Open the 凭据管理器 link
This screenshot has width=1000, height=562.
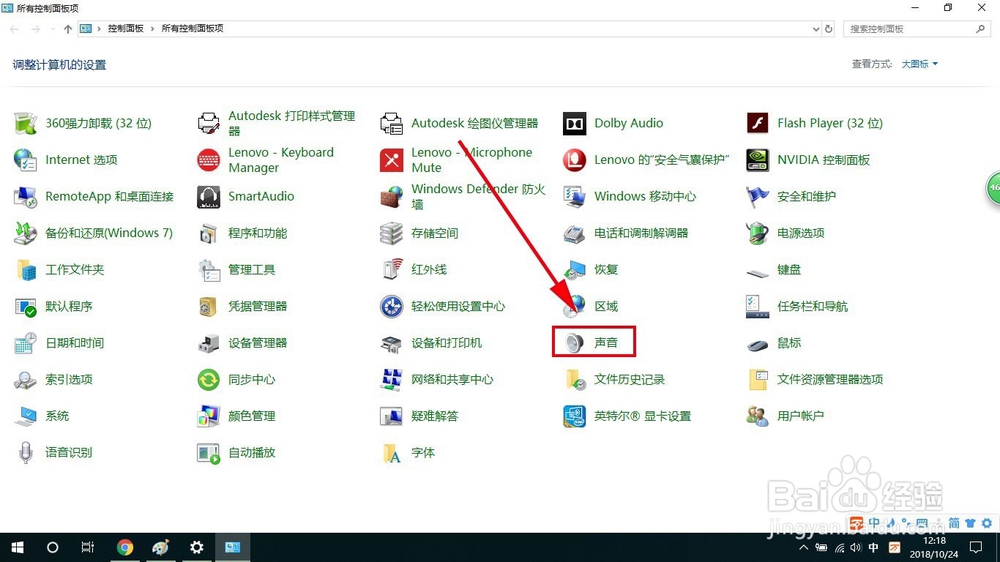[258, 306]
